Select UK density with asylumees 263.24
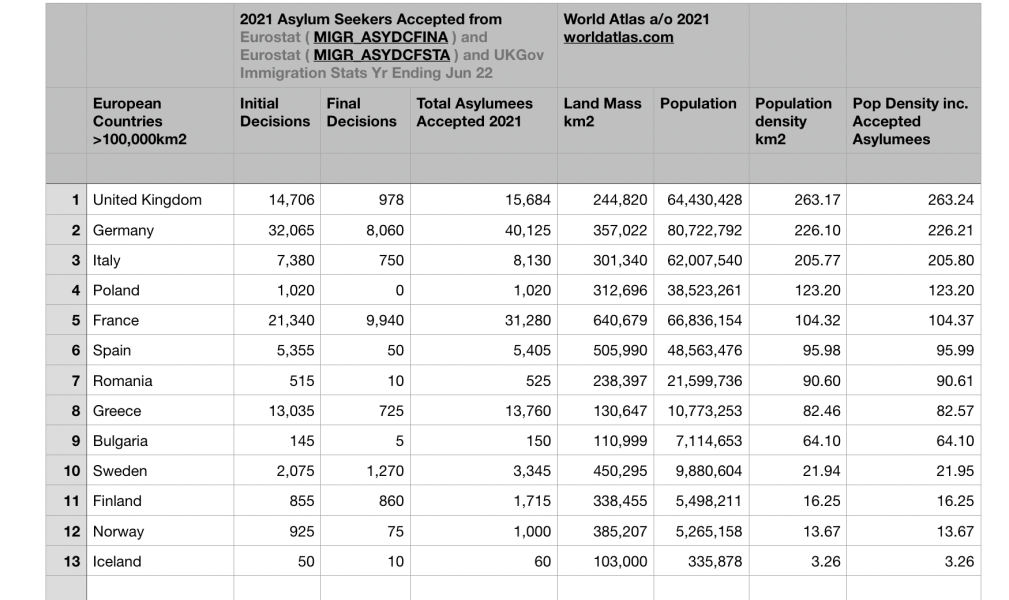 (914, 200)
